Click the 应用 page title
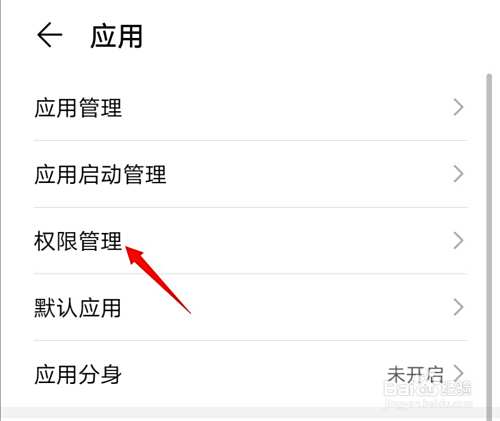Viewport: 500px width, 421px height. 117,36
